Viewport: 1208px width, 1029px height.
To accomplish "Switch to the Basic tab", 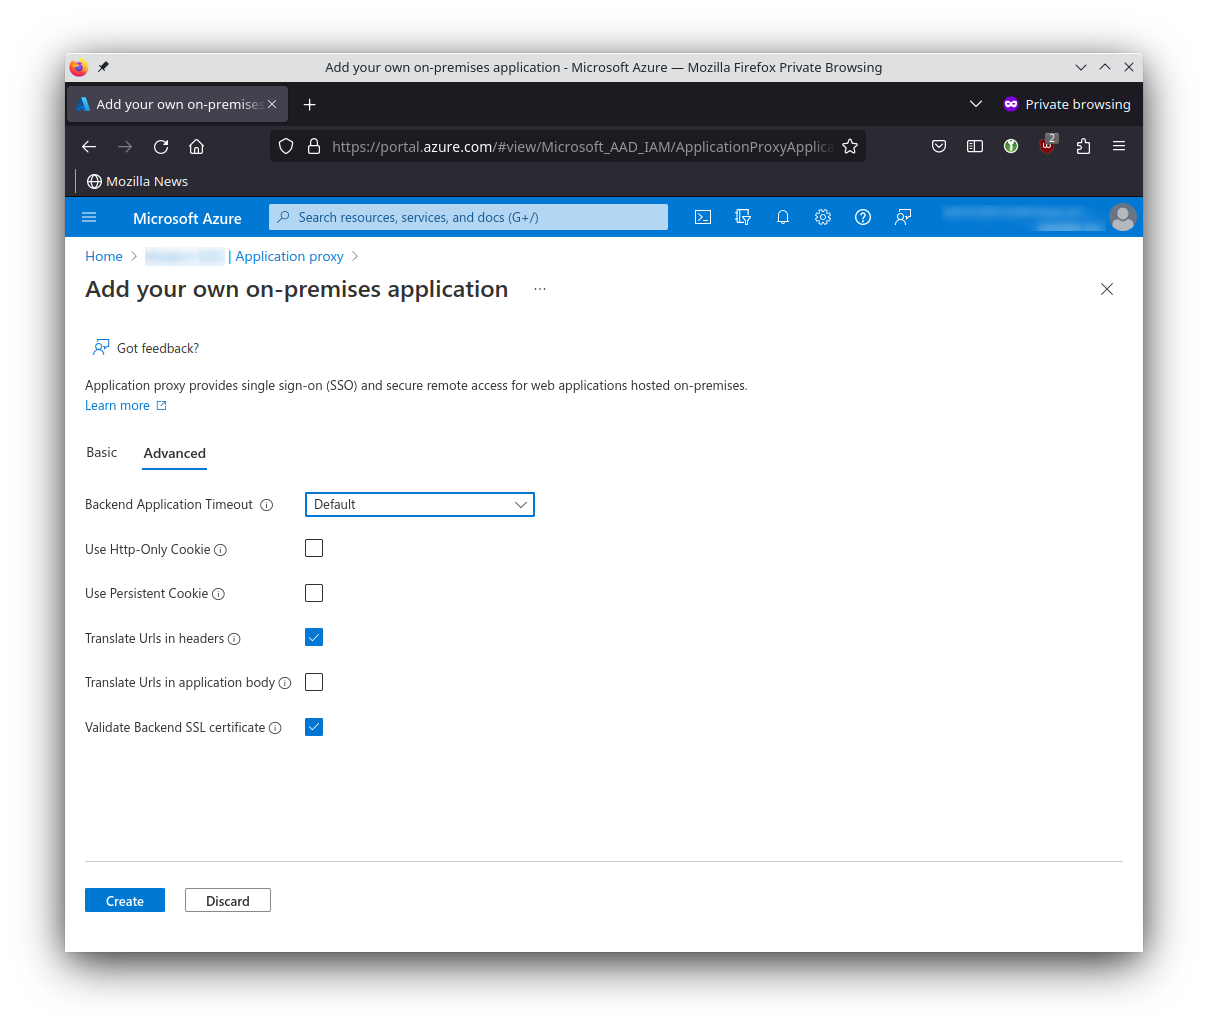I will [x=101, y=452].
